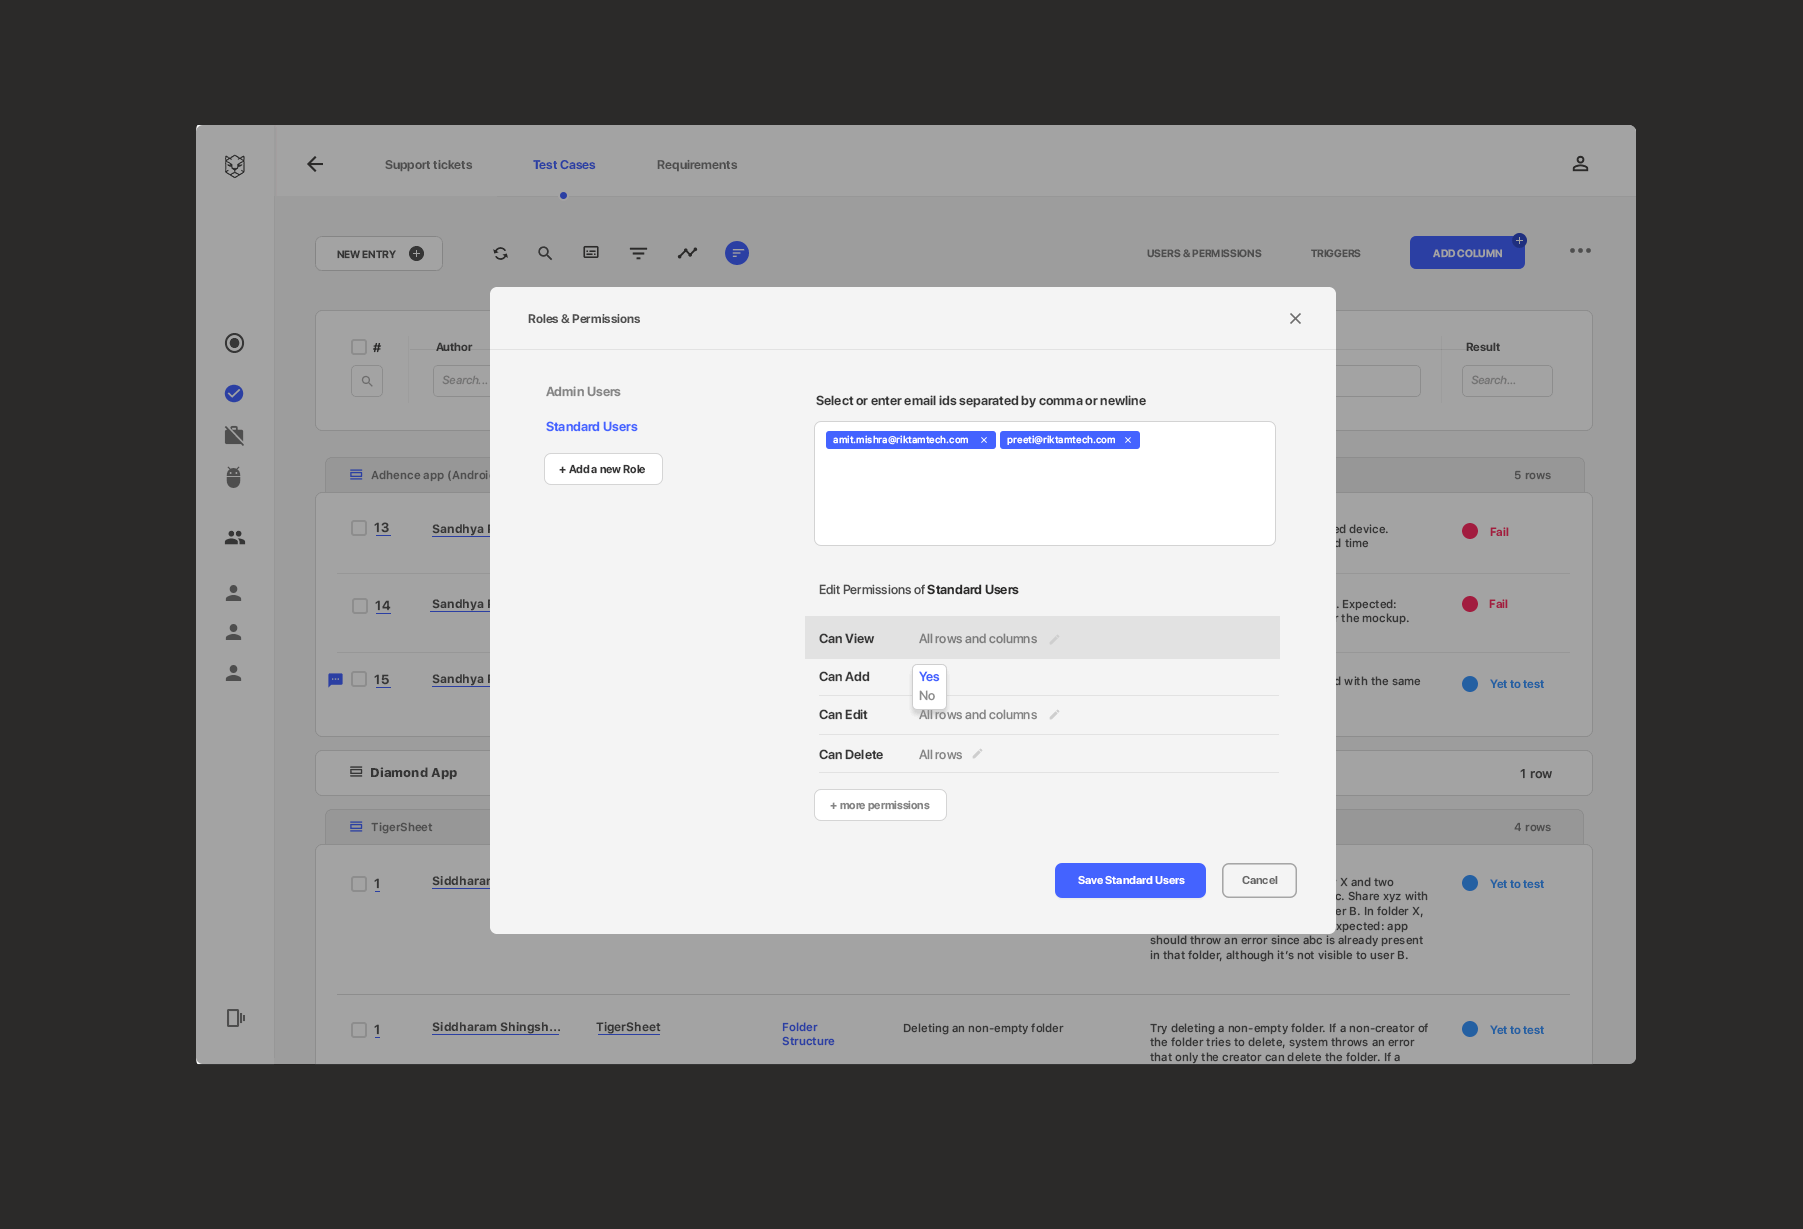Click the 5 rows count label
This screenshot has height=1229, width=1803.
pyautogui.click(x=1532, y=476)
